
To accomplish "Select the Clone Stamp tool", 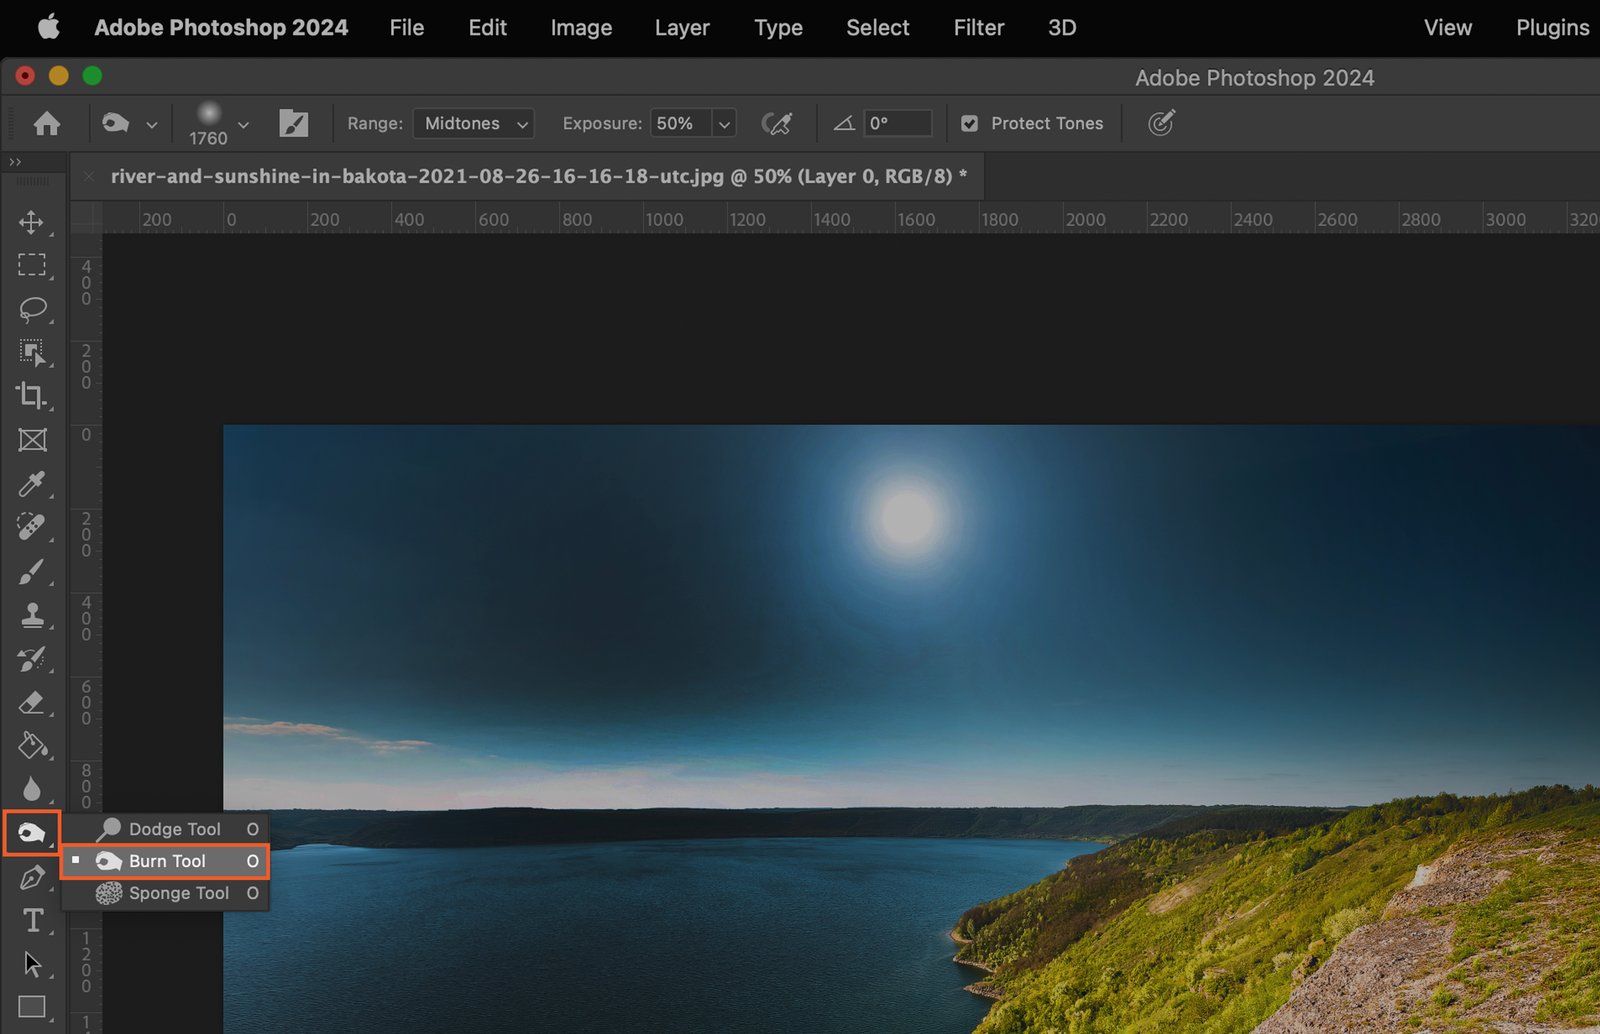I will click(x=31, y=615).
